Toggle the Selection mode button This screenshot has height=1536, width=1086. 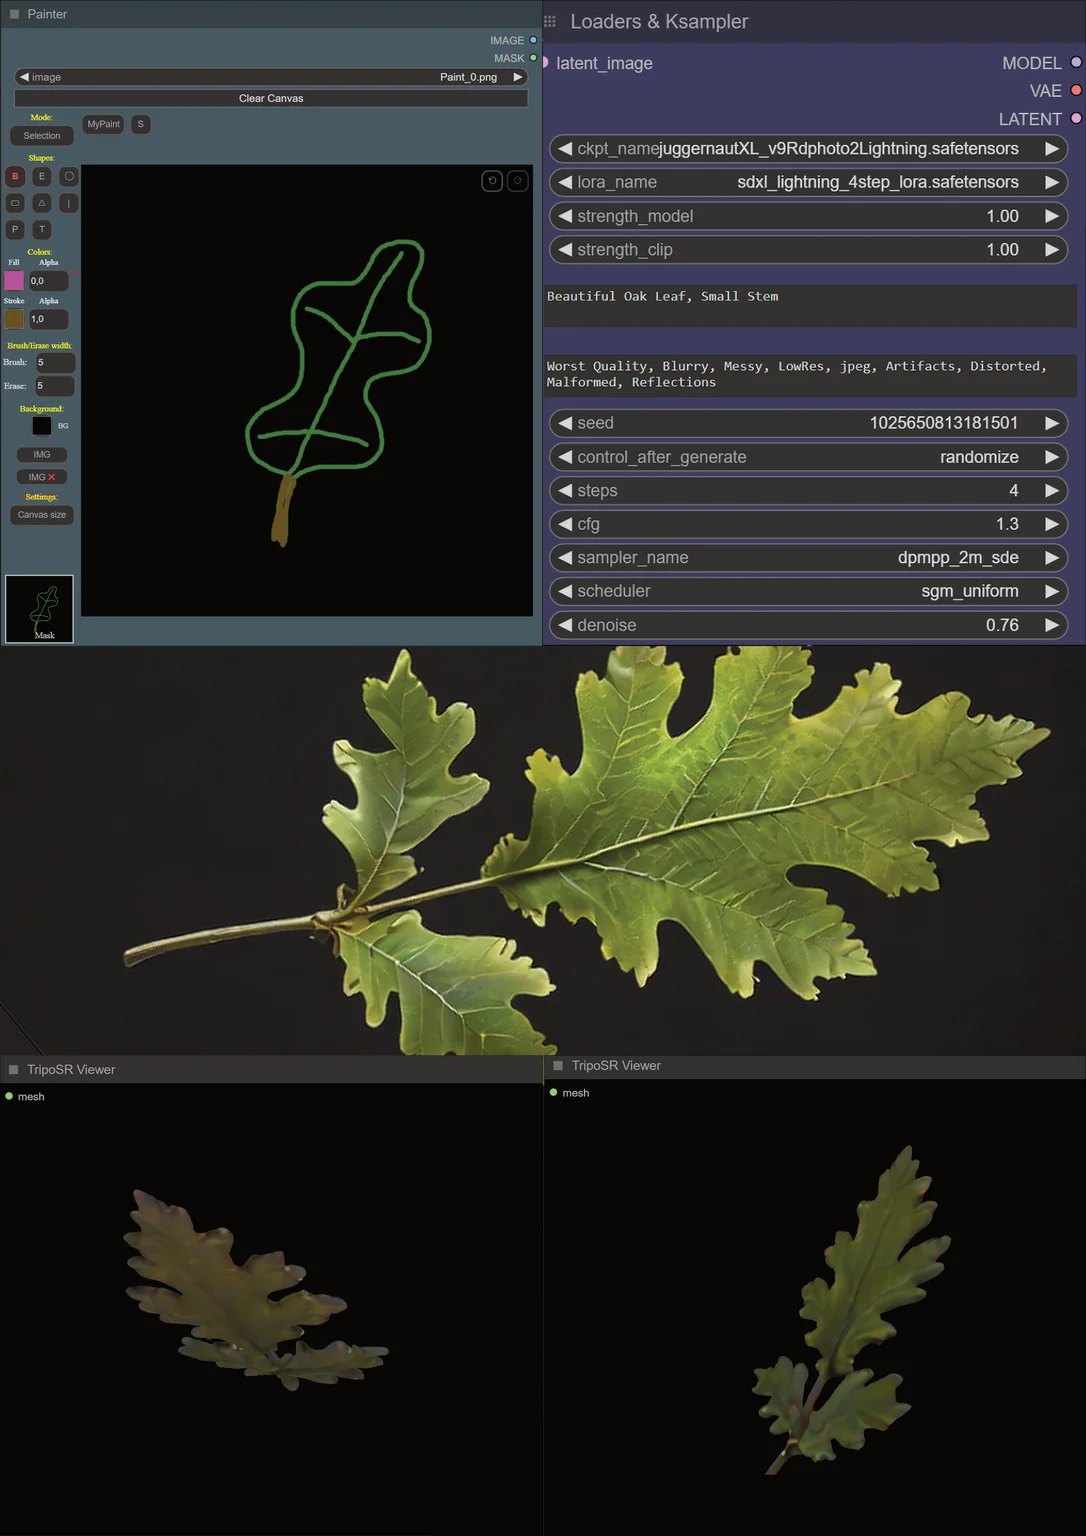pos(42,136)
